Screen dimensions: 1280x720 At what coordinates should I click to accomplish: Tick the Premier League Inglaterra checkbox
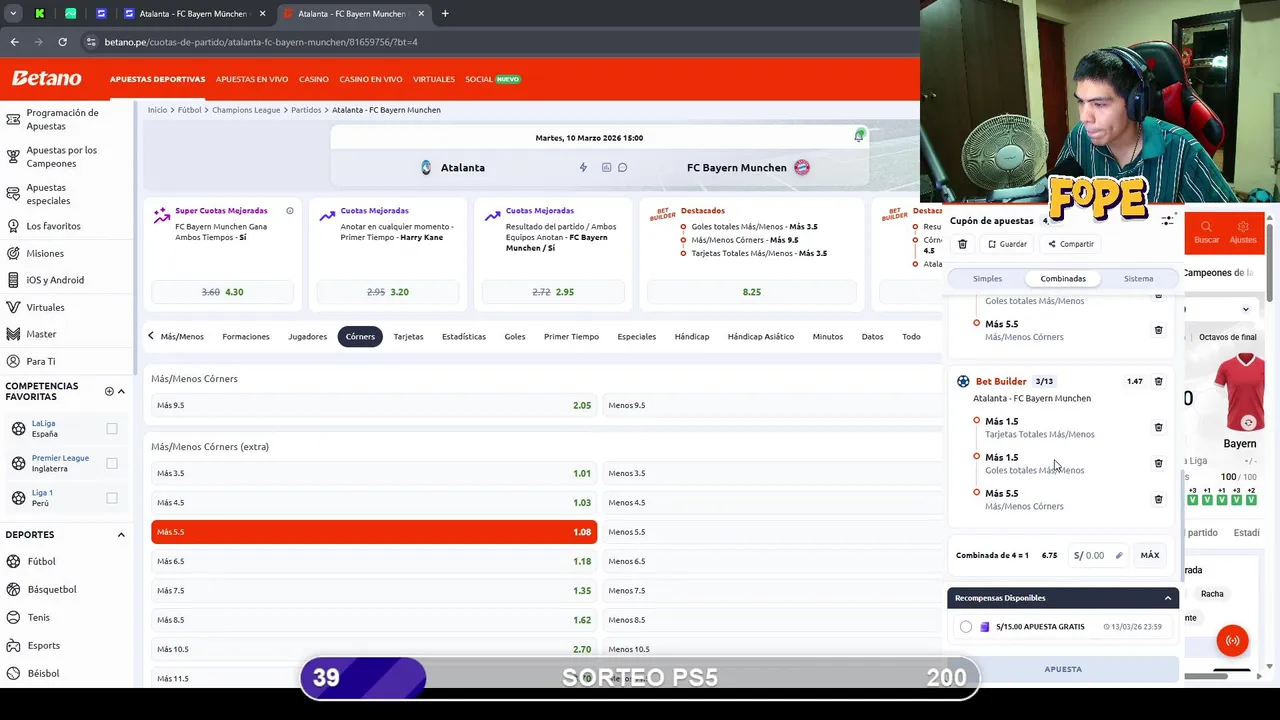112,463
